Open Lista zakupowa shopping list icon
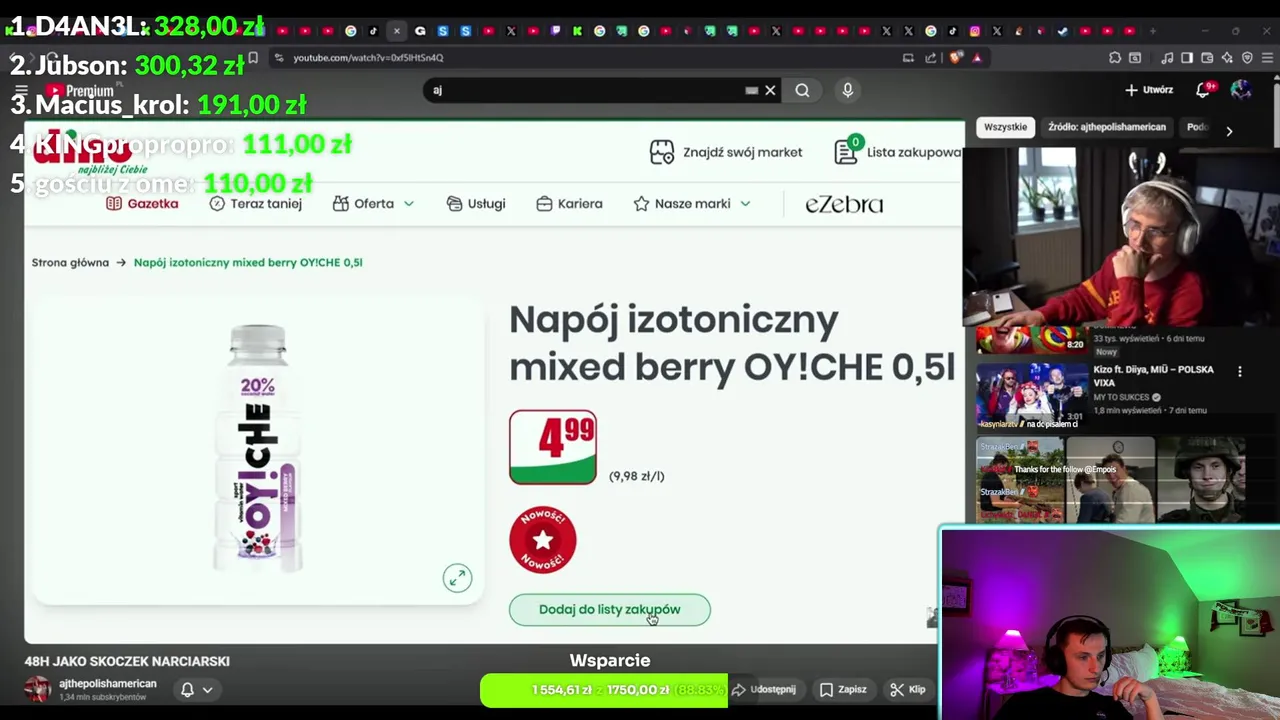This screenshot has height=720, width=1280. click(847, 151)
